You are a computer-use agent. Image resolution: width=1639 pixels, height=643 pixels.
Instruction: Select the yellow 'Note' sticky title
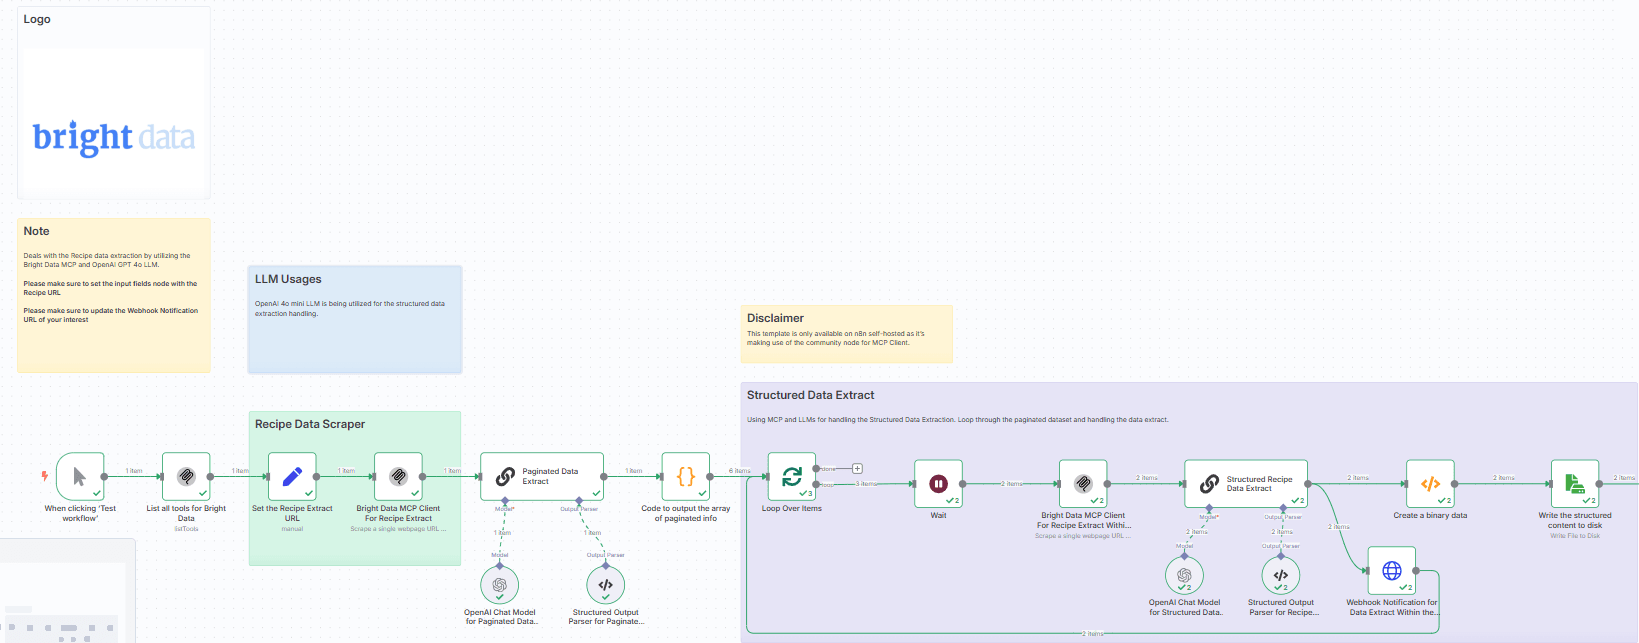click(x=36, y=231)
